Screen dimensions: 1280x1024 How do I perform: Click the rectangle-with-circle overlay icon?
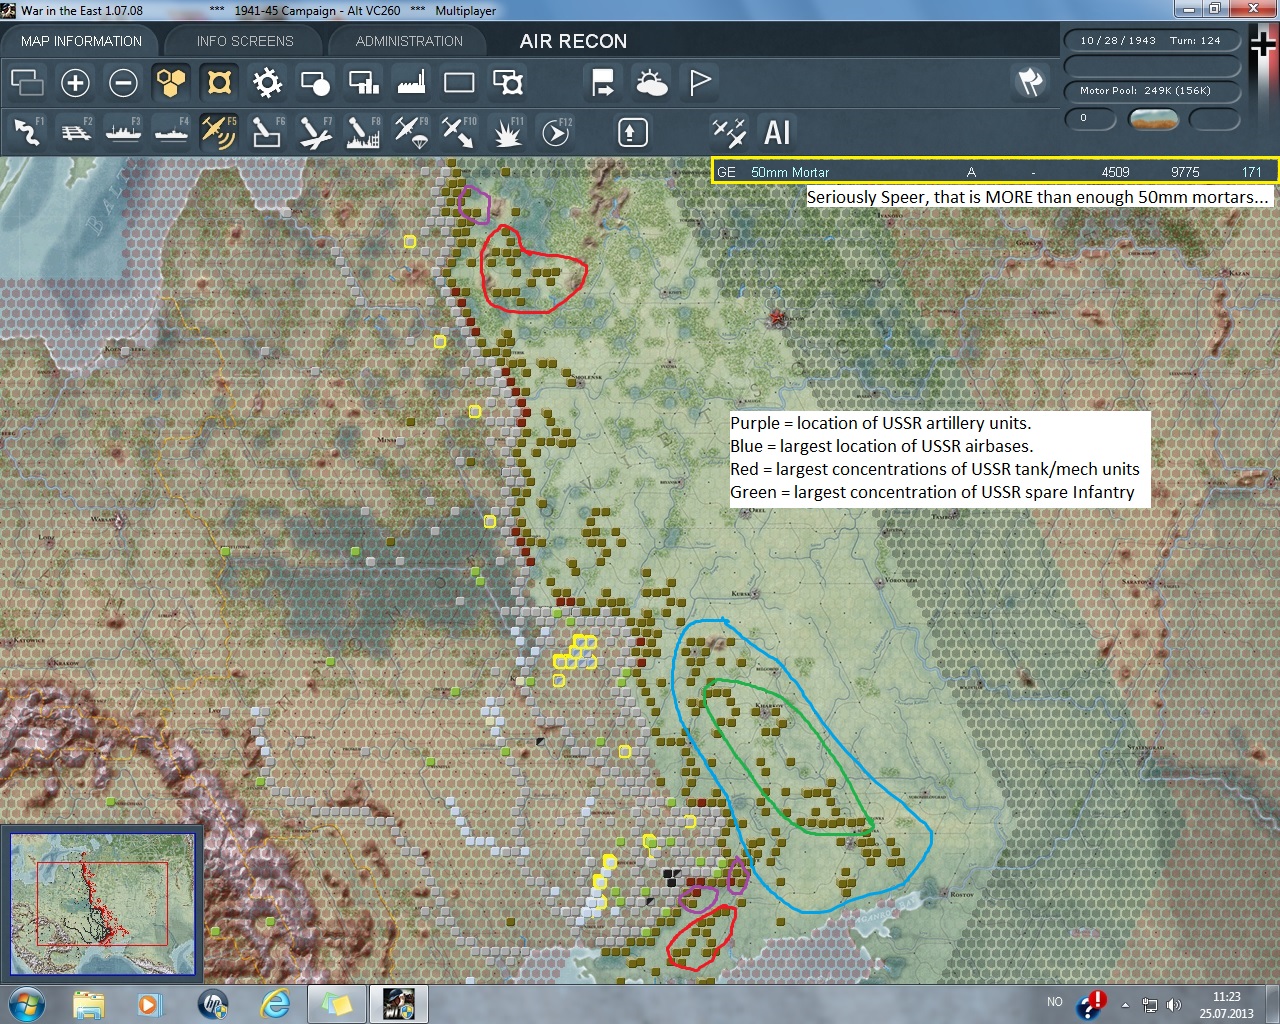(x=315, y=82)
